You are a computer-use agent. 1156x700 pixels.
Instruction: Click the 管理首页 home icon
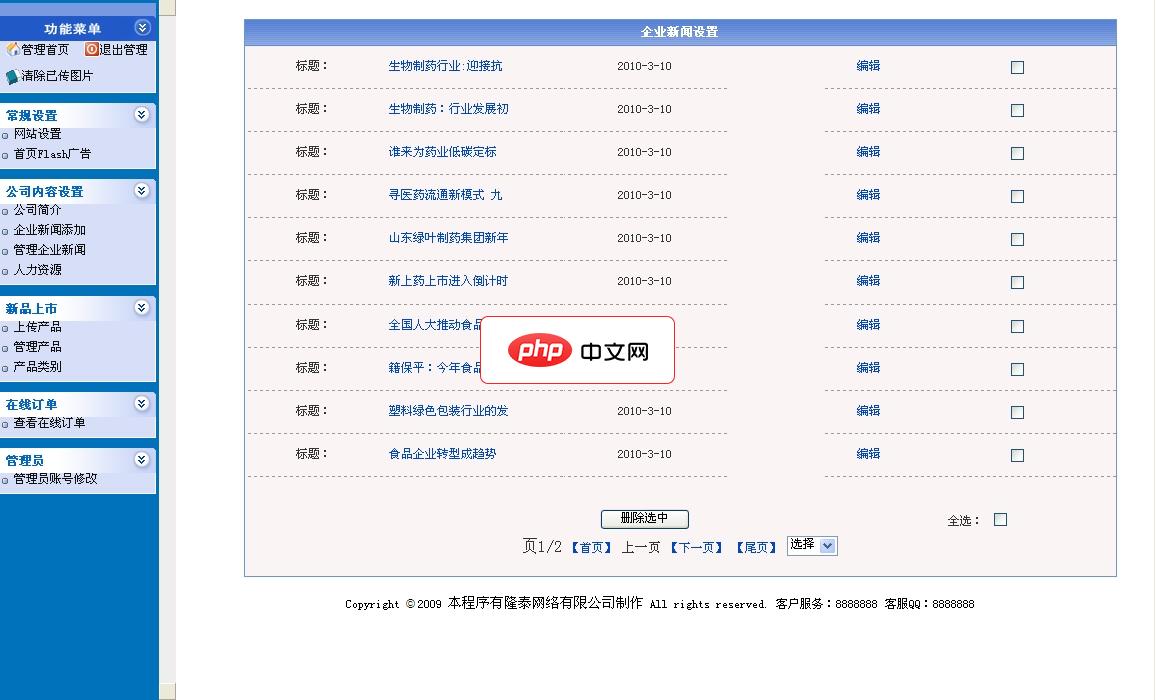coord(11,50)
